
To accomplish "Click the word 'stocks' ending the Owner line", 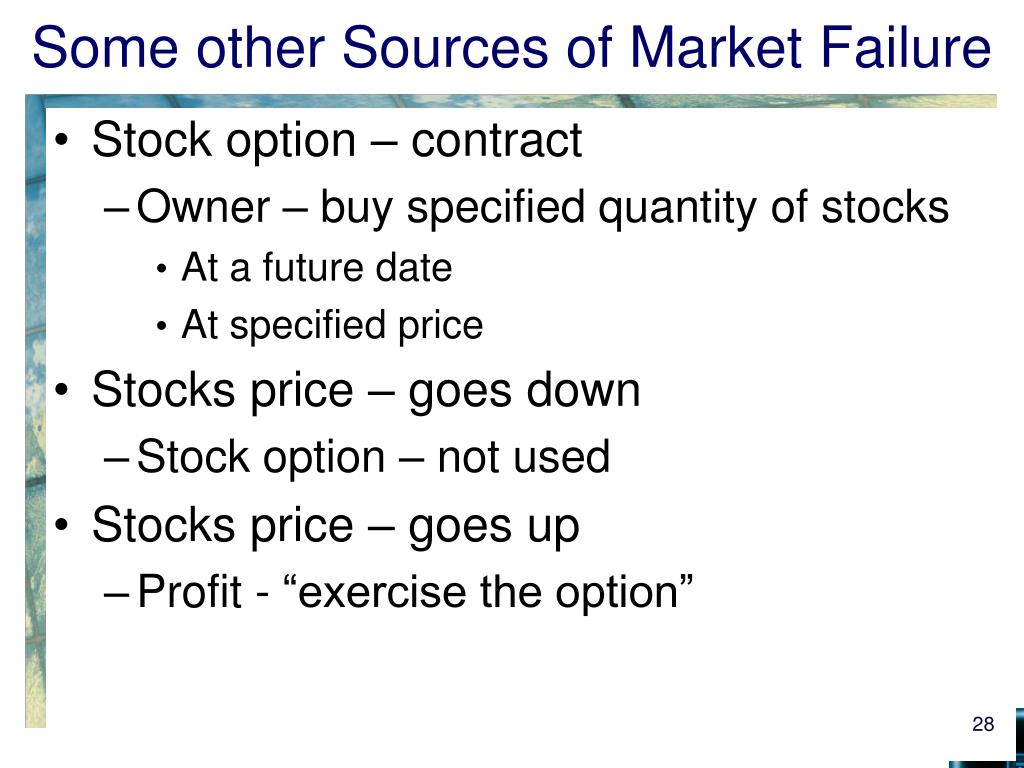I will pyautogui.click(x=884, y=208).
